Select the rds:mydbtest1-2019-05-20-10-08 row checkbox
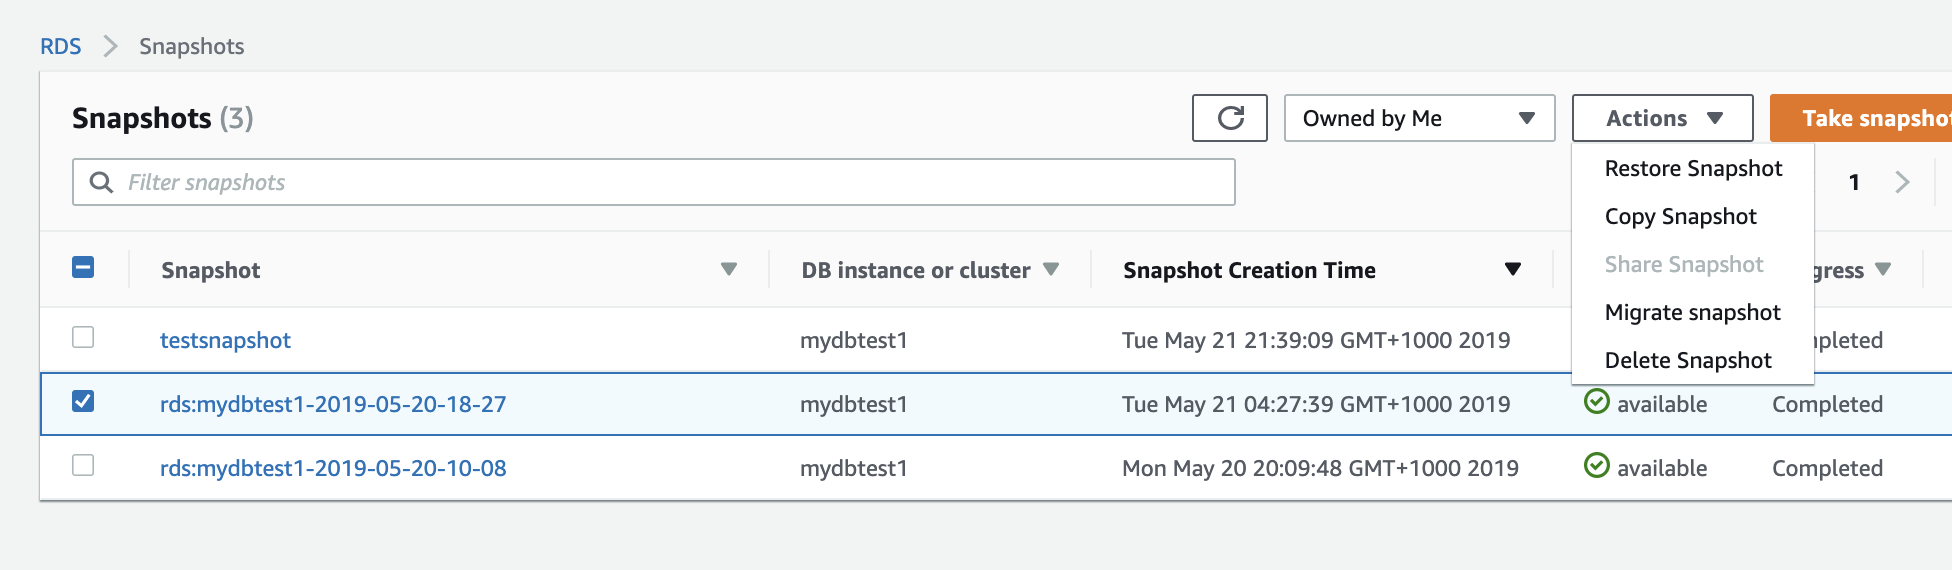 click(84, 466)
